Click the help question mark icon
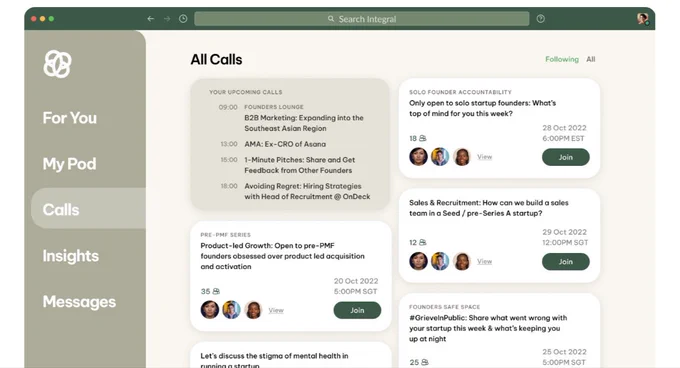This screenshot has width=680, height=368. pos(540,19)
